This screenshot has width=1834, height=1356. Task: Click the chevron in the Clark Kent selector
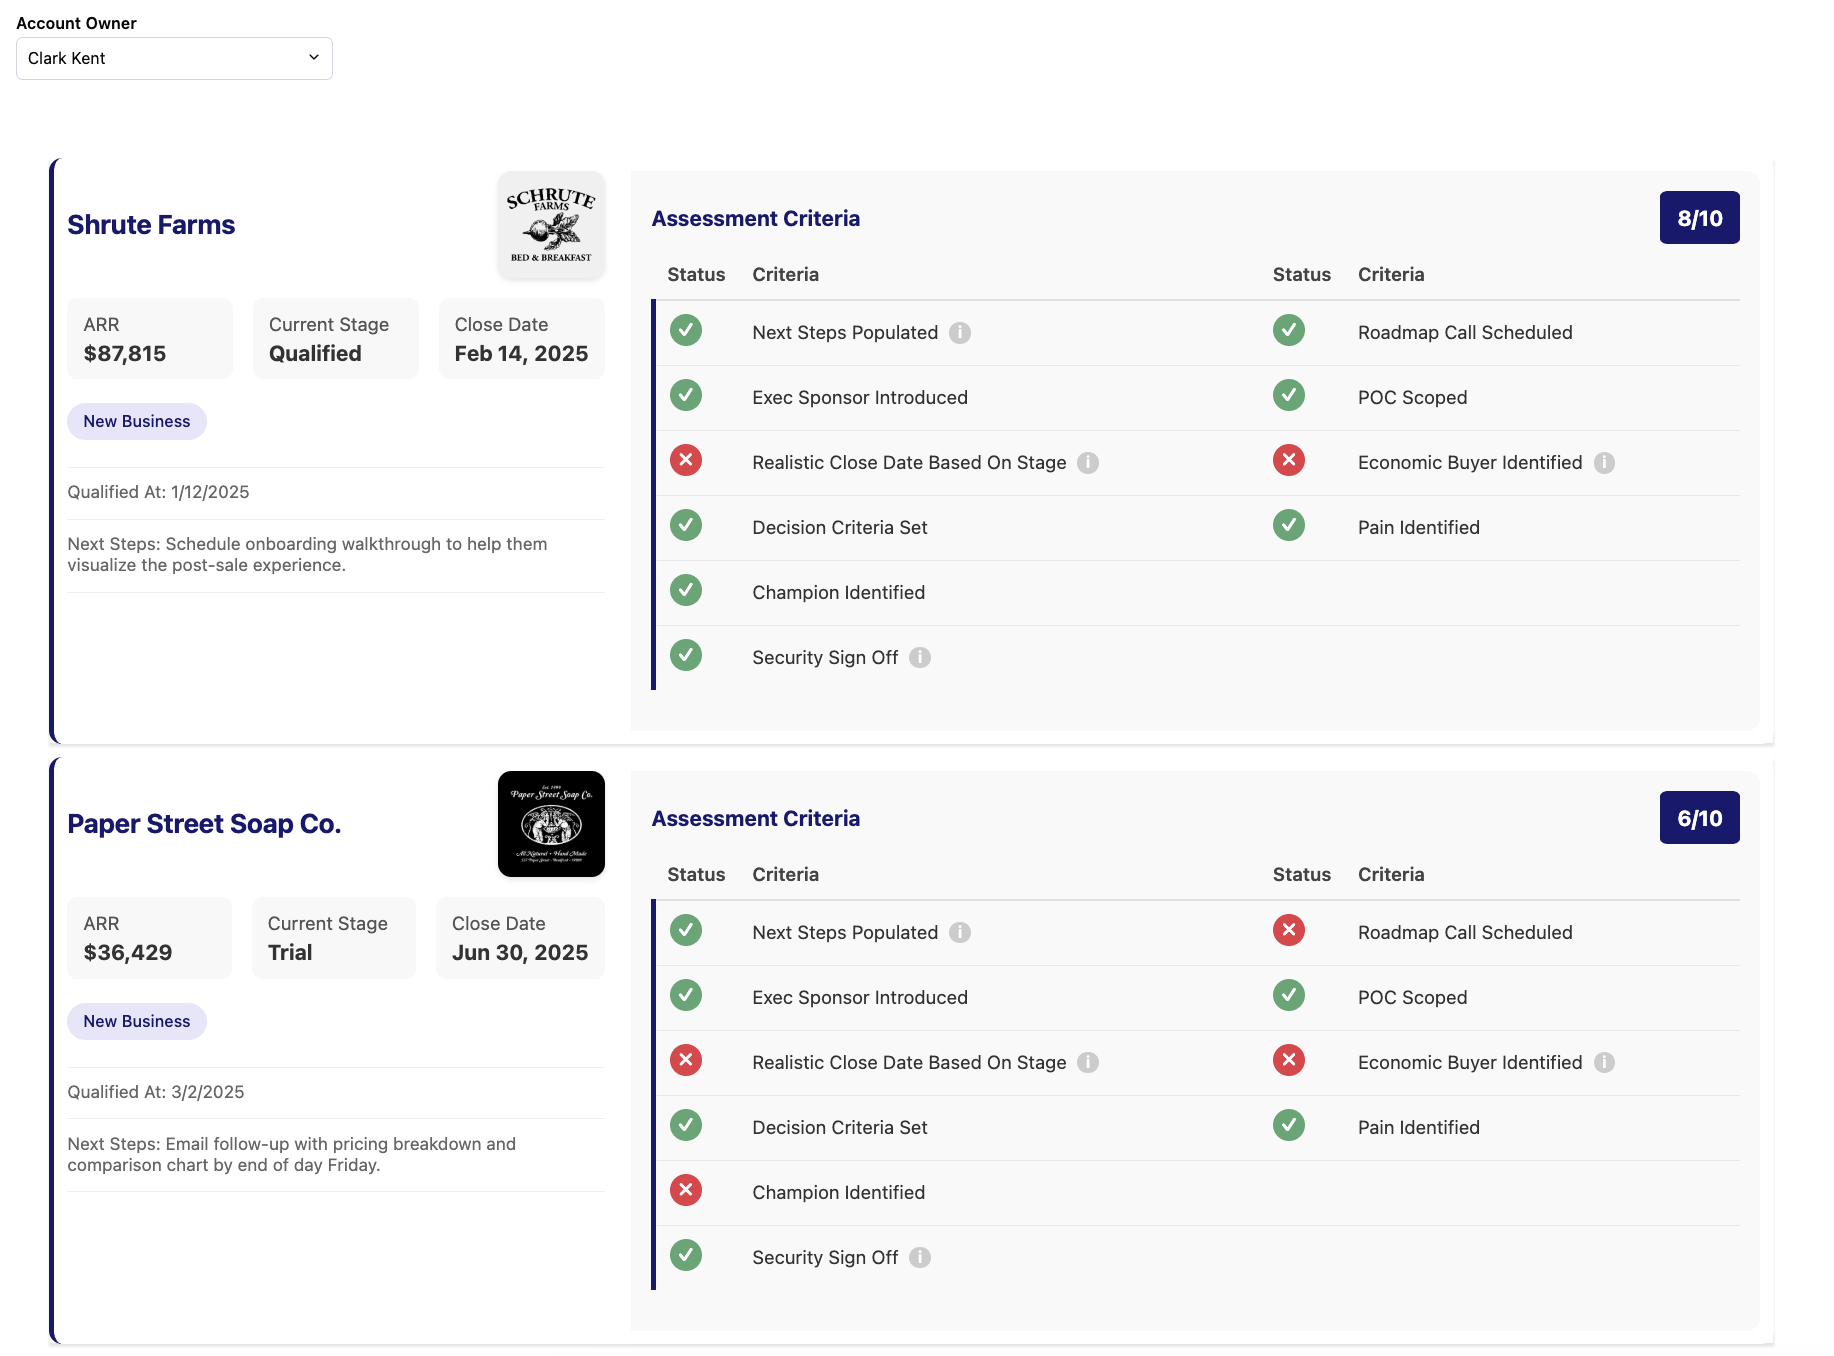(312, 58)
